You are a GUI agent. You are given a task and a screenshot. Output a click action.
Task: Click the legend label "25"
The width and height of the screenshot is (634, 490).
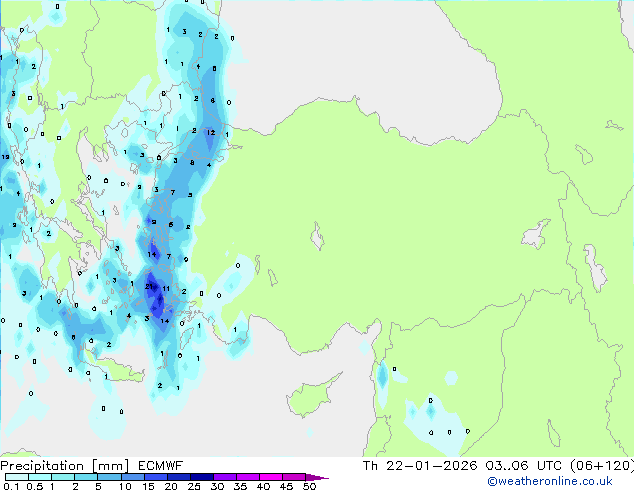tap(194, 486)
